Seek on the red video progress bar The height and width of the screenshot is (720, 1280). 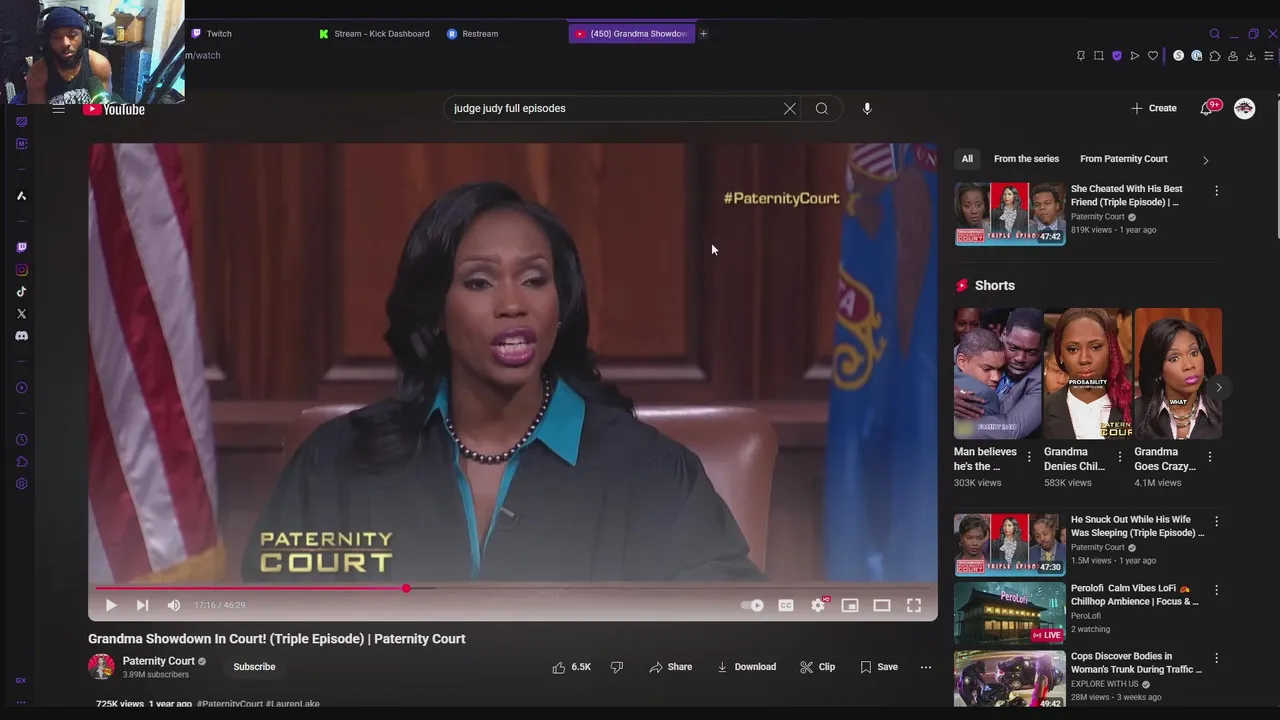[513, 588]
